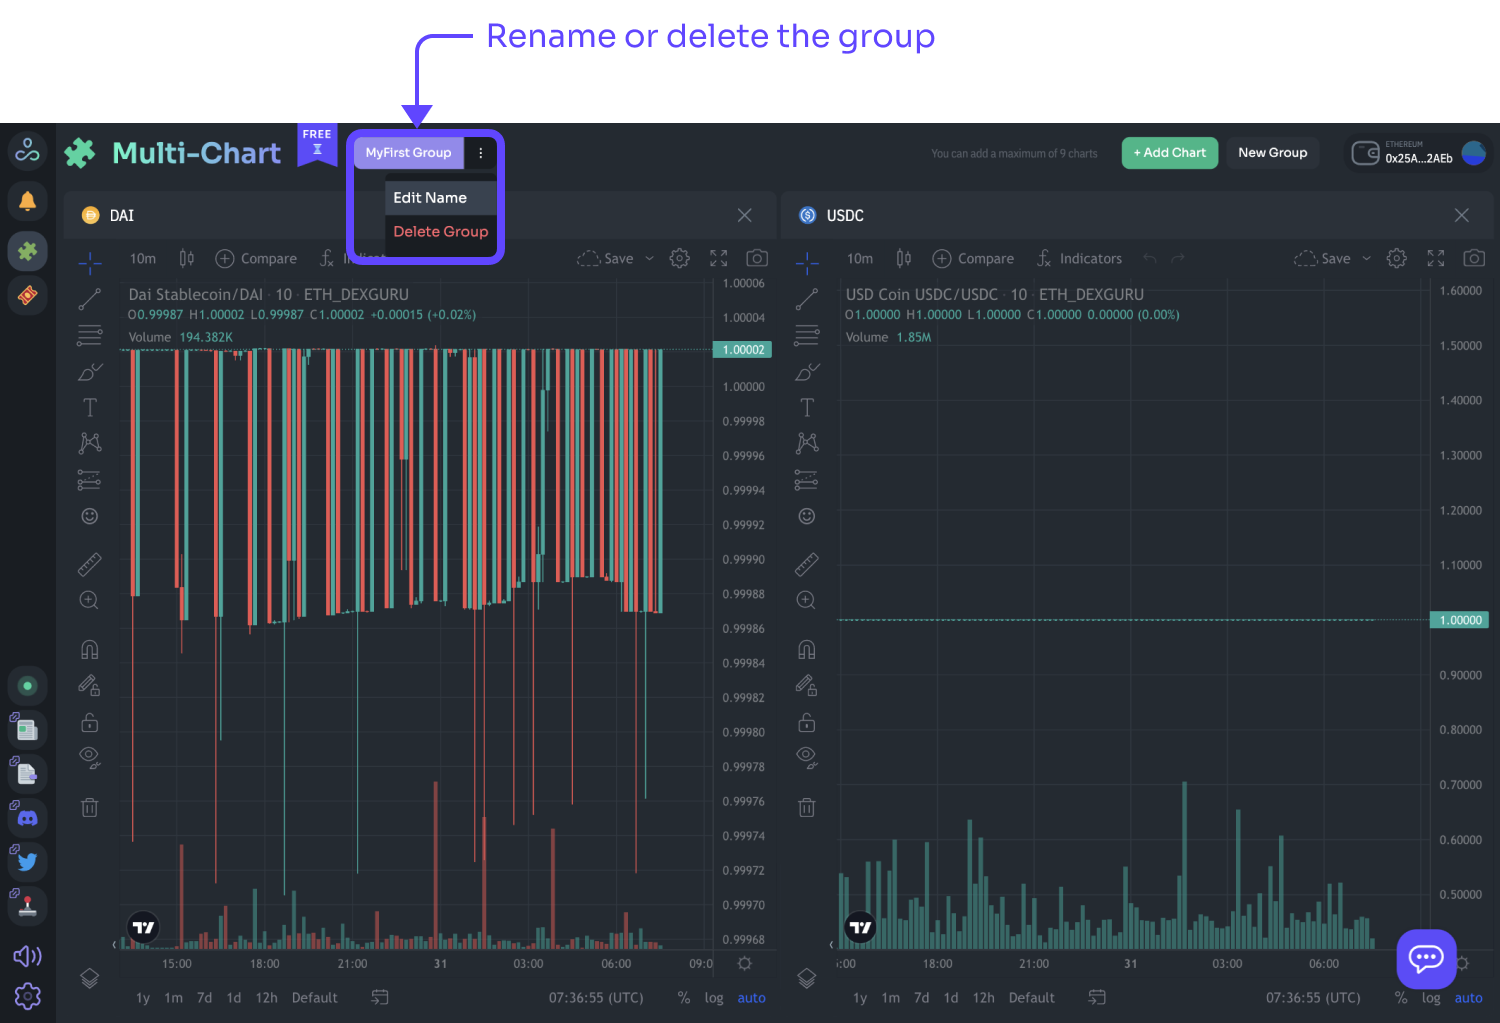
Task: Choose Delete Group from the menu
Action: pyautogui.click(x=440, y=231)
